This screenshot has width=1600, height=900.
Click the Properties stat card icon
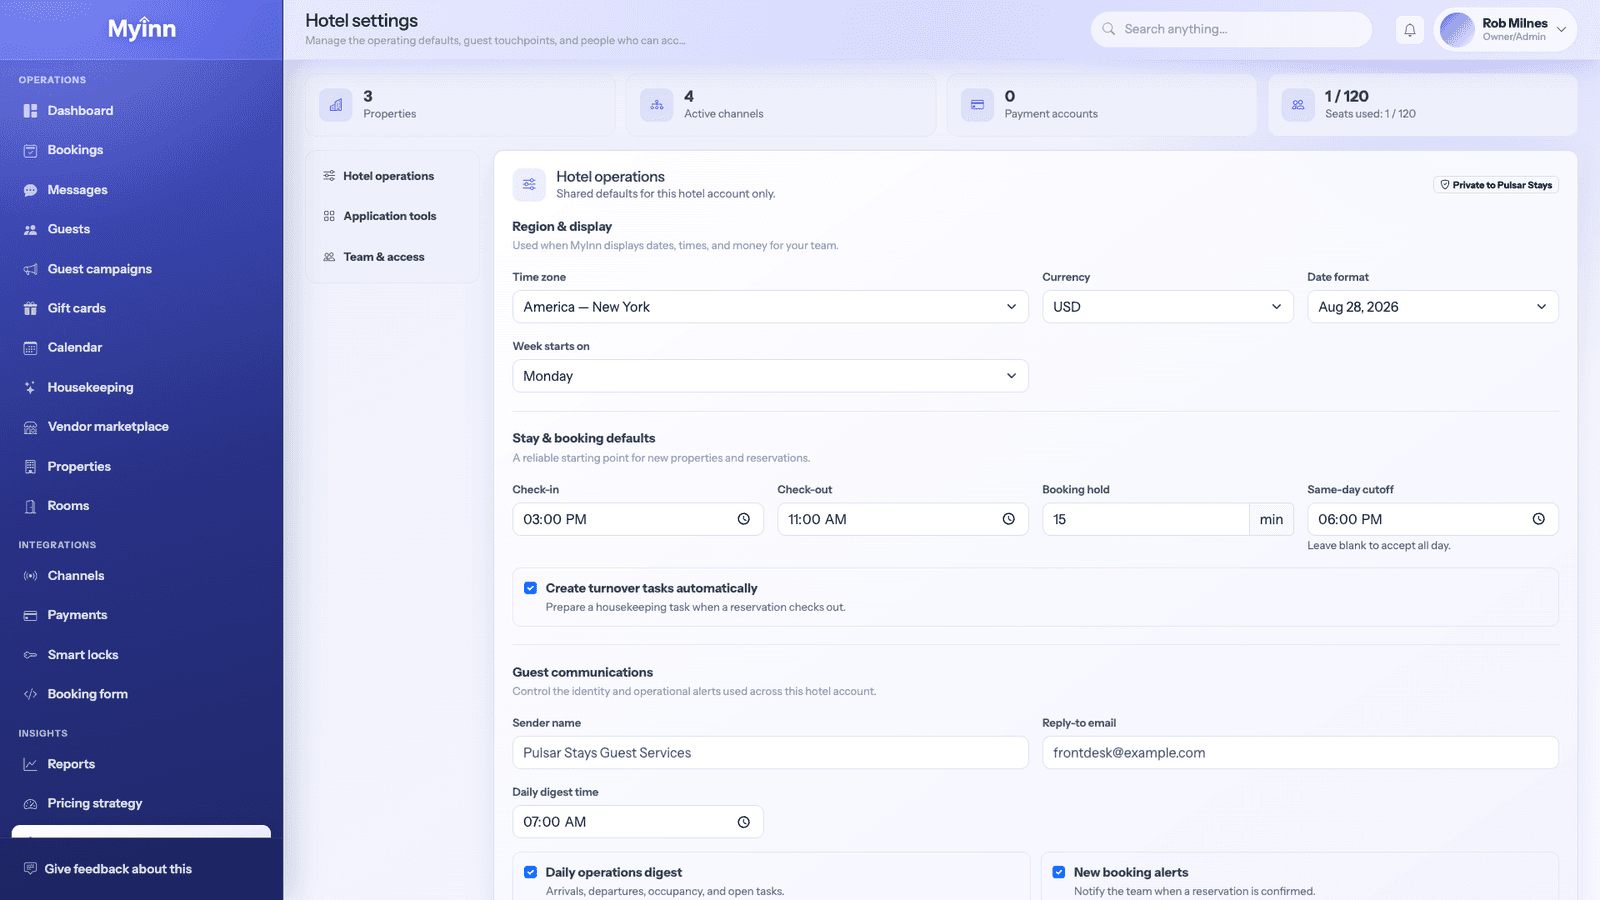coord(336,104)
